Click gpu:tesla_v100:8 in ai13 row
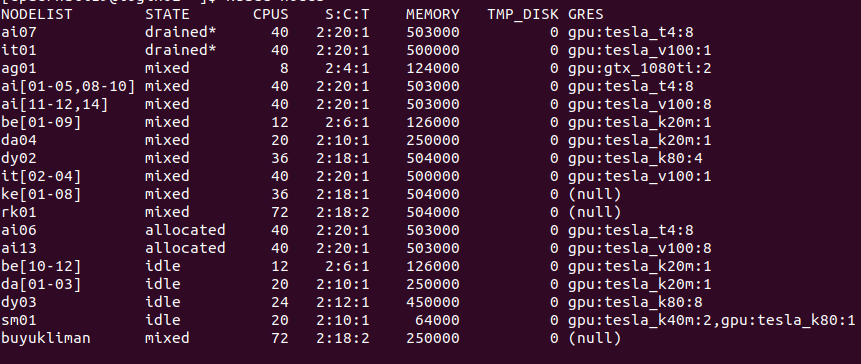The height and width of the screenshot is (364, 861). [x=640, y=249]
